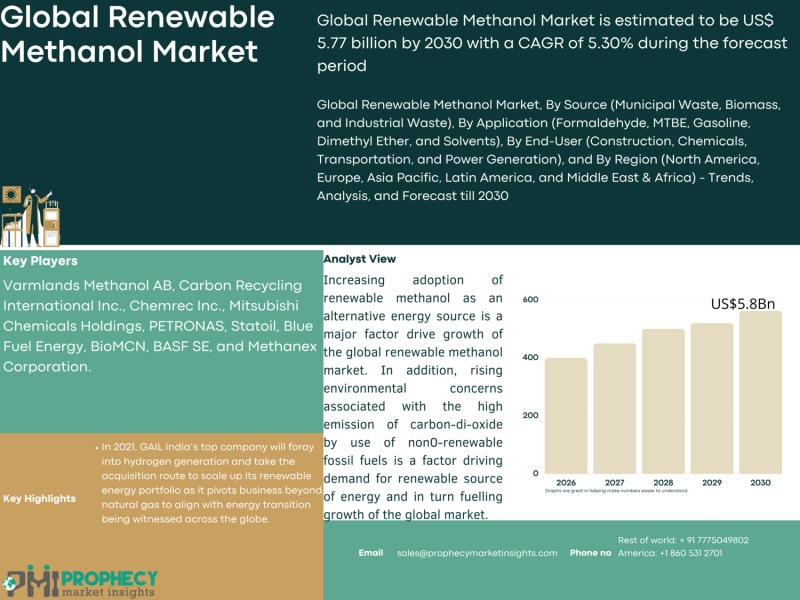Click the 'Analysis, and Forecast till 2030' line

click(412, 195)
